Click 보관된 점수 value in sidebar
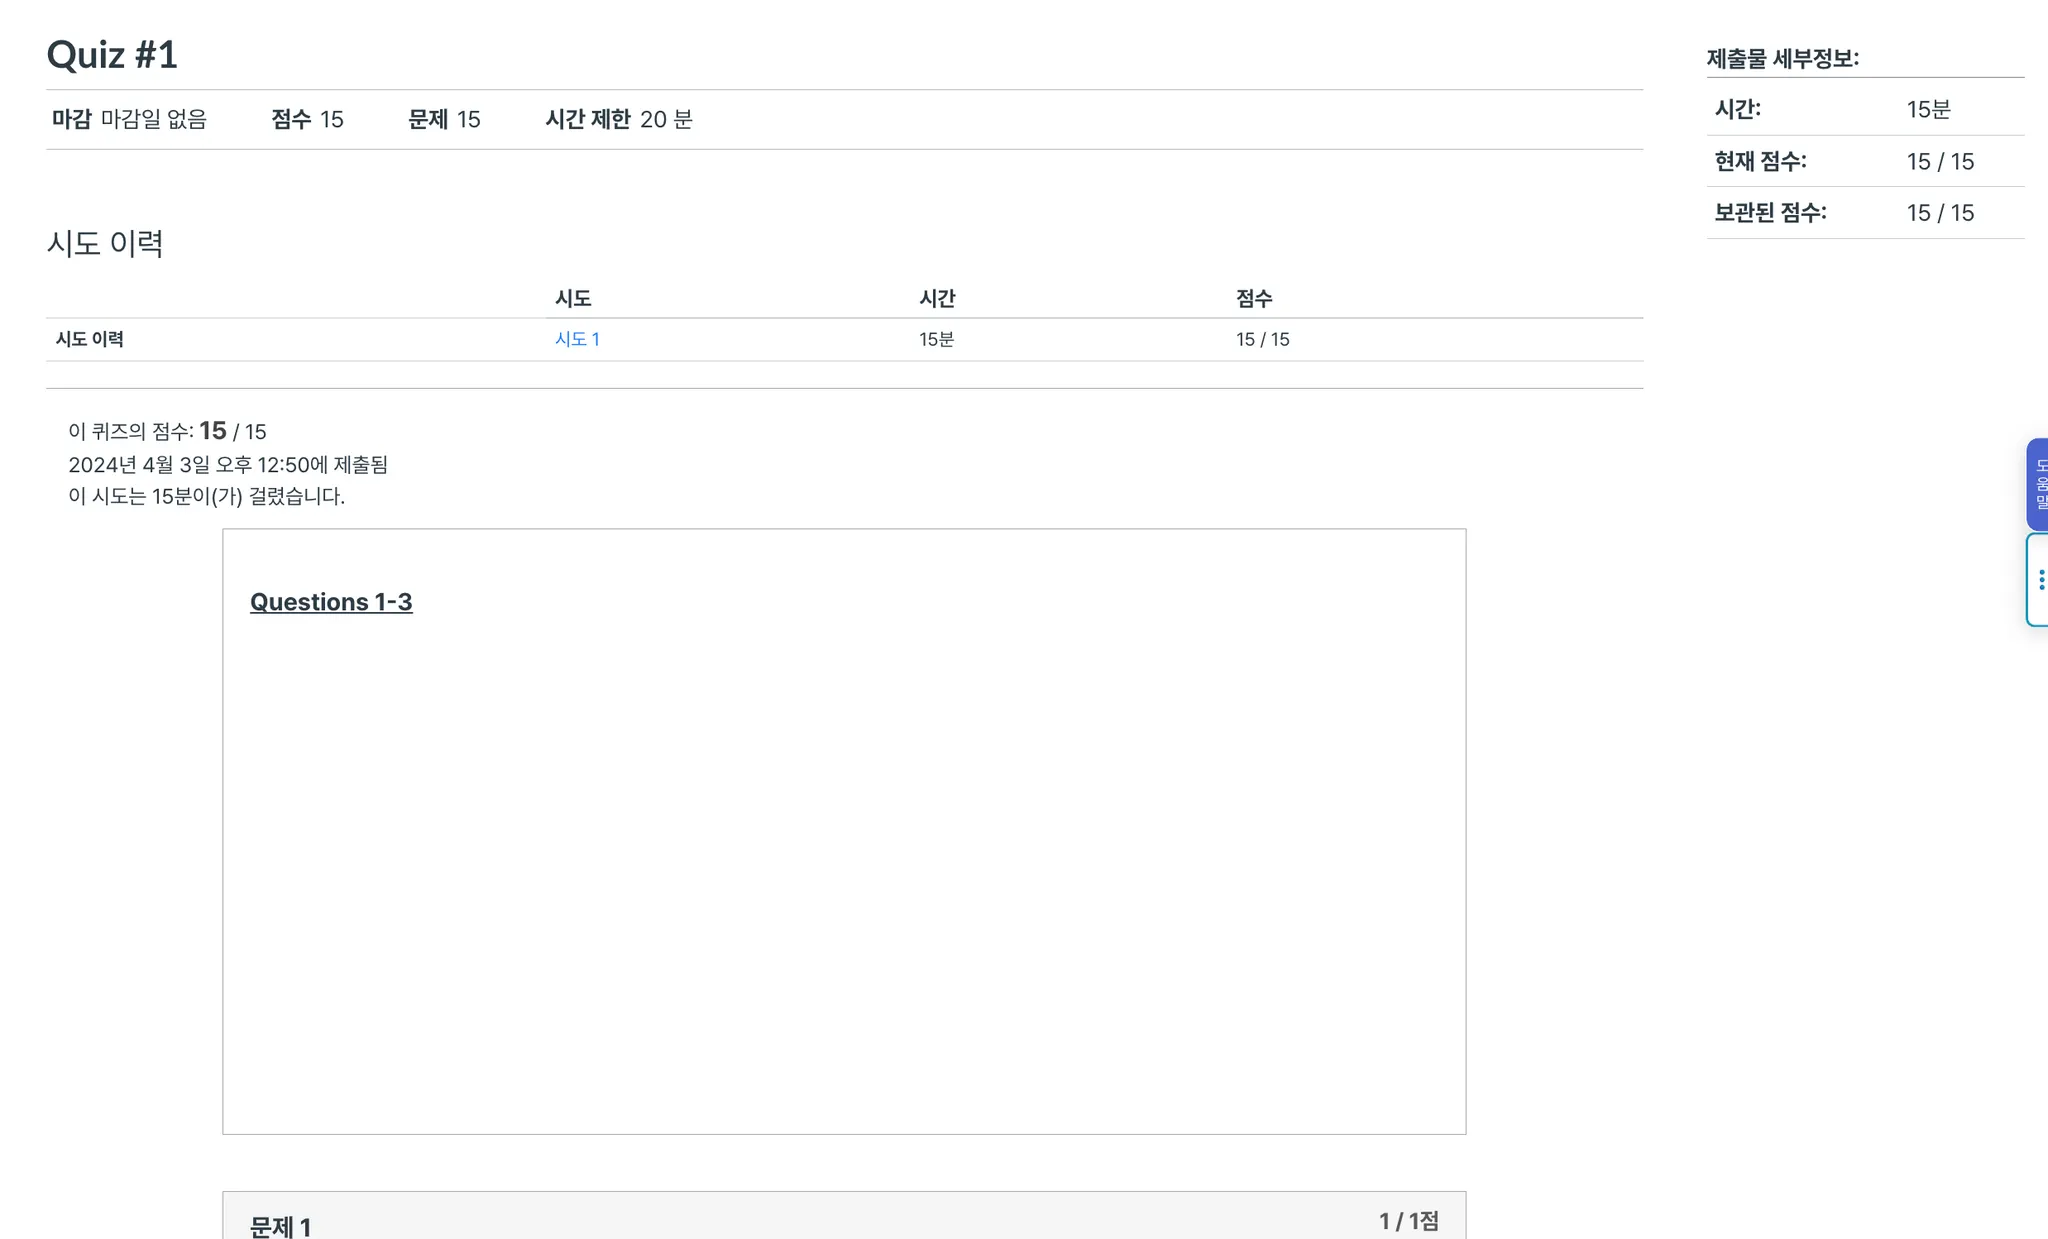The image size is (2048, 1239). coord(1940,213)
